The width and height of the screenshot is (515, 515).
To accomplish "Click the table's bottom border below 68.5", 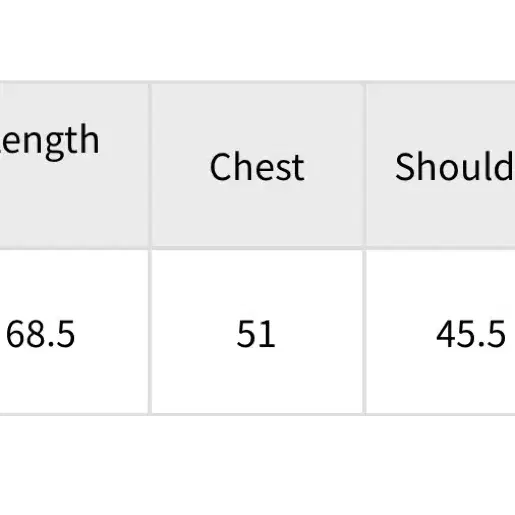I will pos(74,414).
